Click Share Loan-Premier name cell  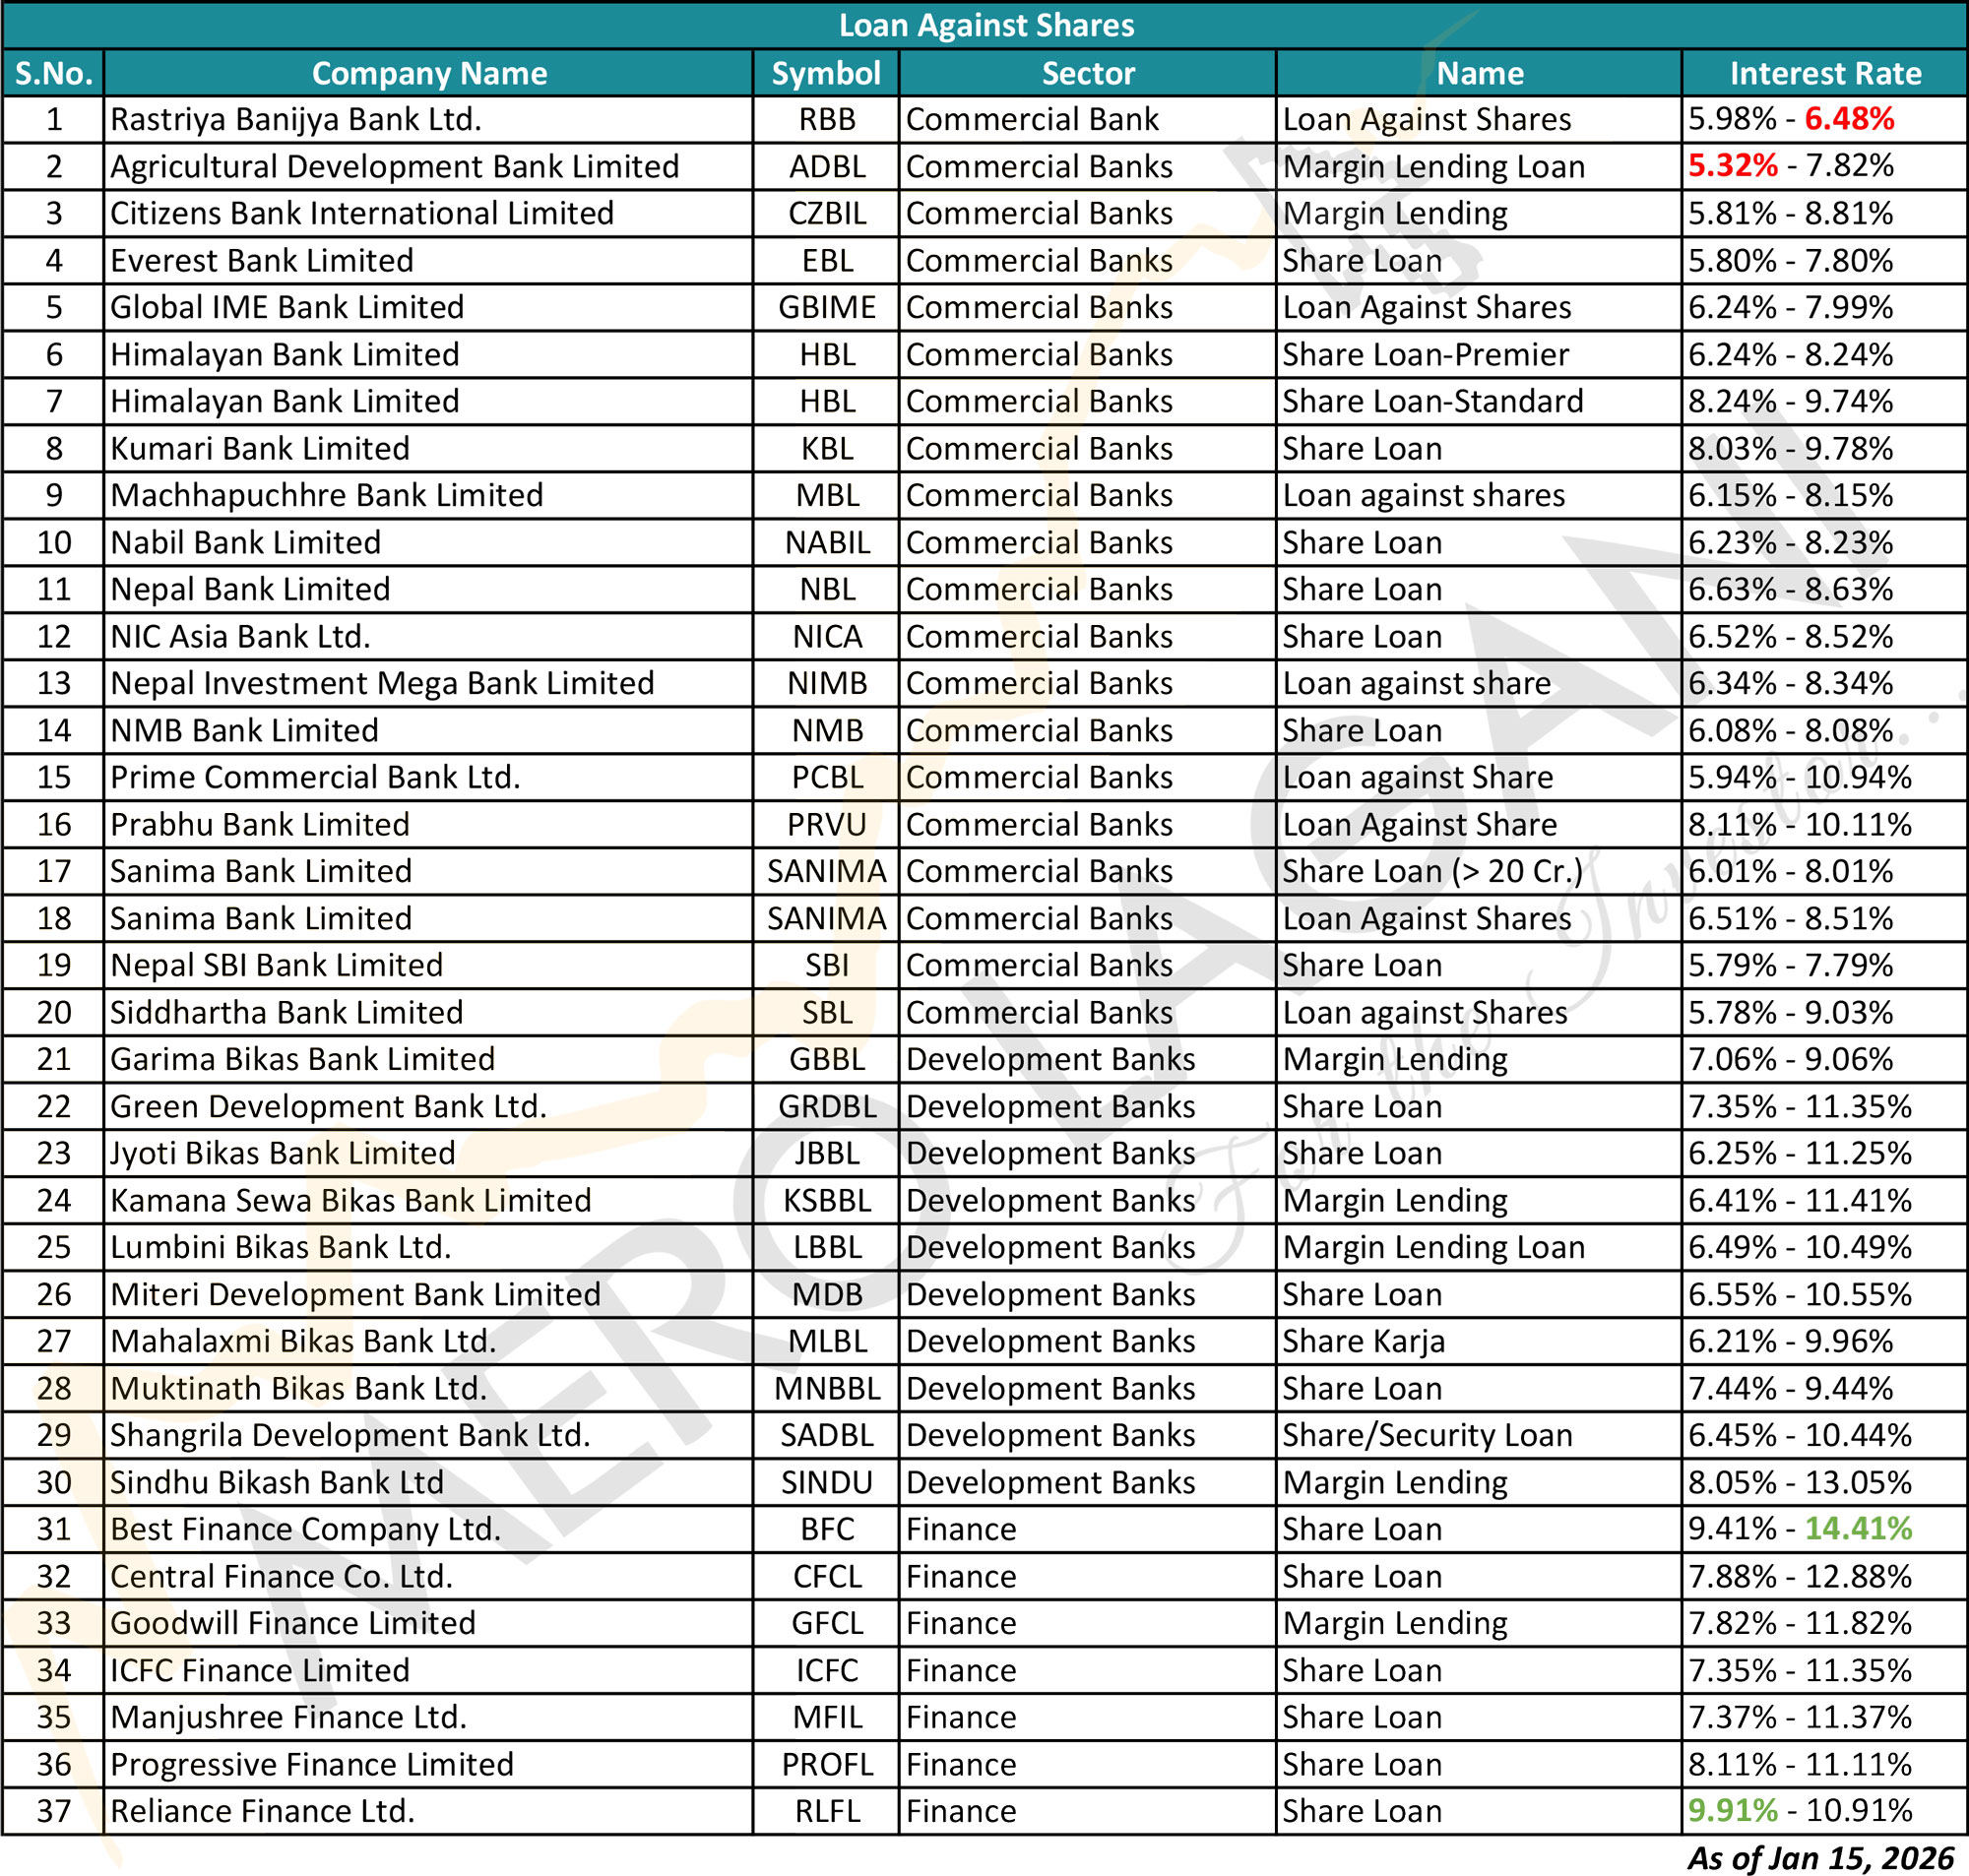1425,354
